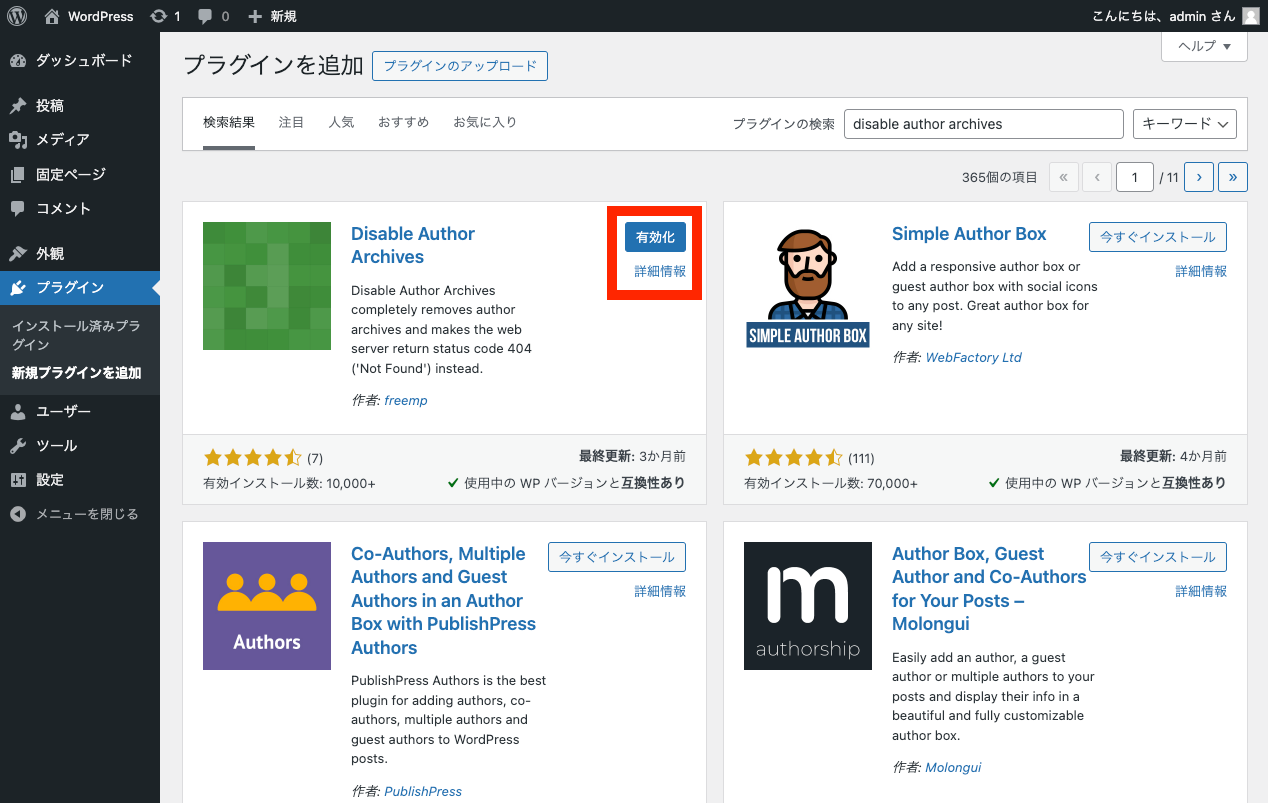Switch to the お気に入り tab
Viewport: 1268px width, 803px height.
[485, 123]
